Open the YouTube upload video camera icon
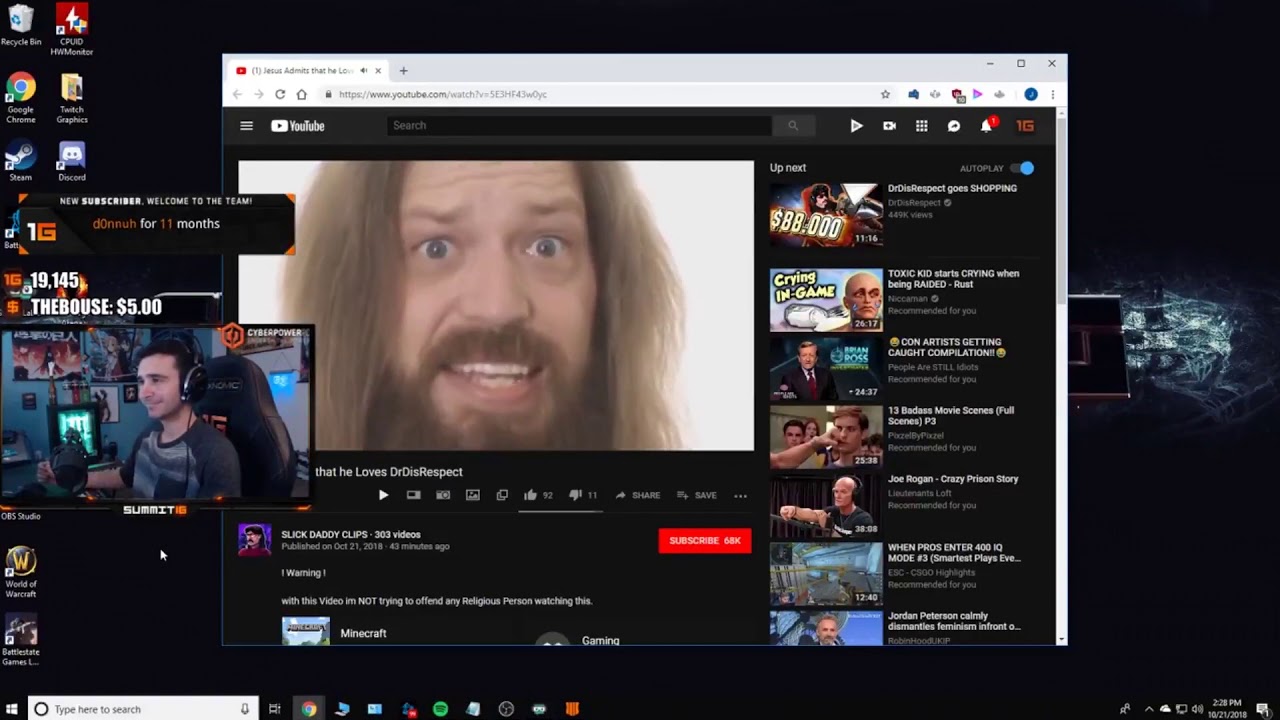The width and height of the screenshot is (1280, 720). tap(889, 126)
